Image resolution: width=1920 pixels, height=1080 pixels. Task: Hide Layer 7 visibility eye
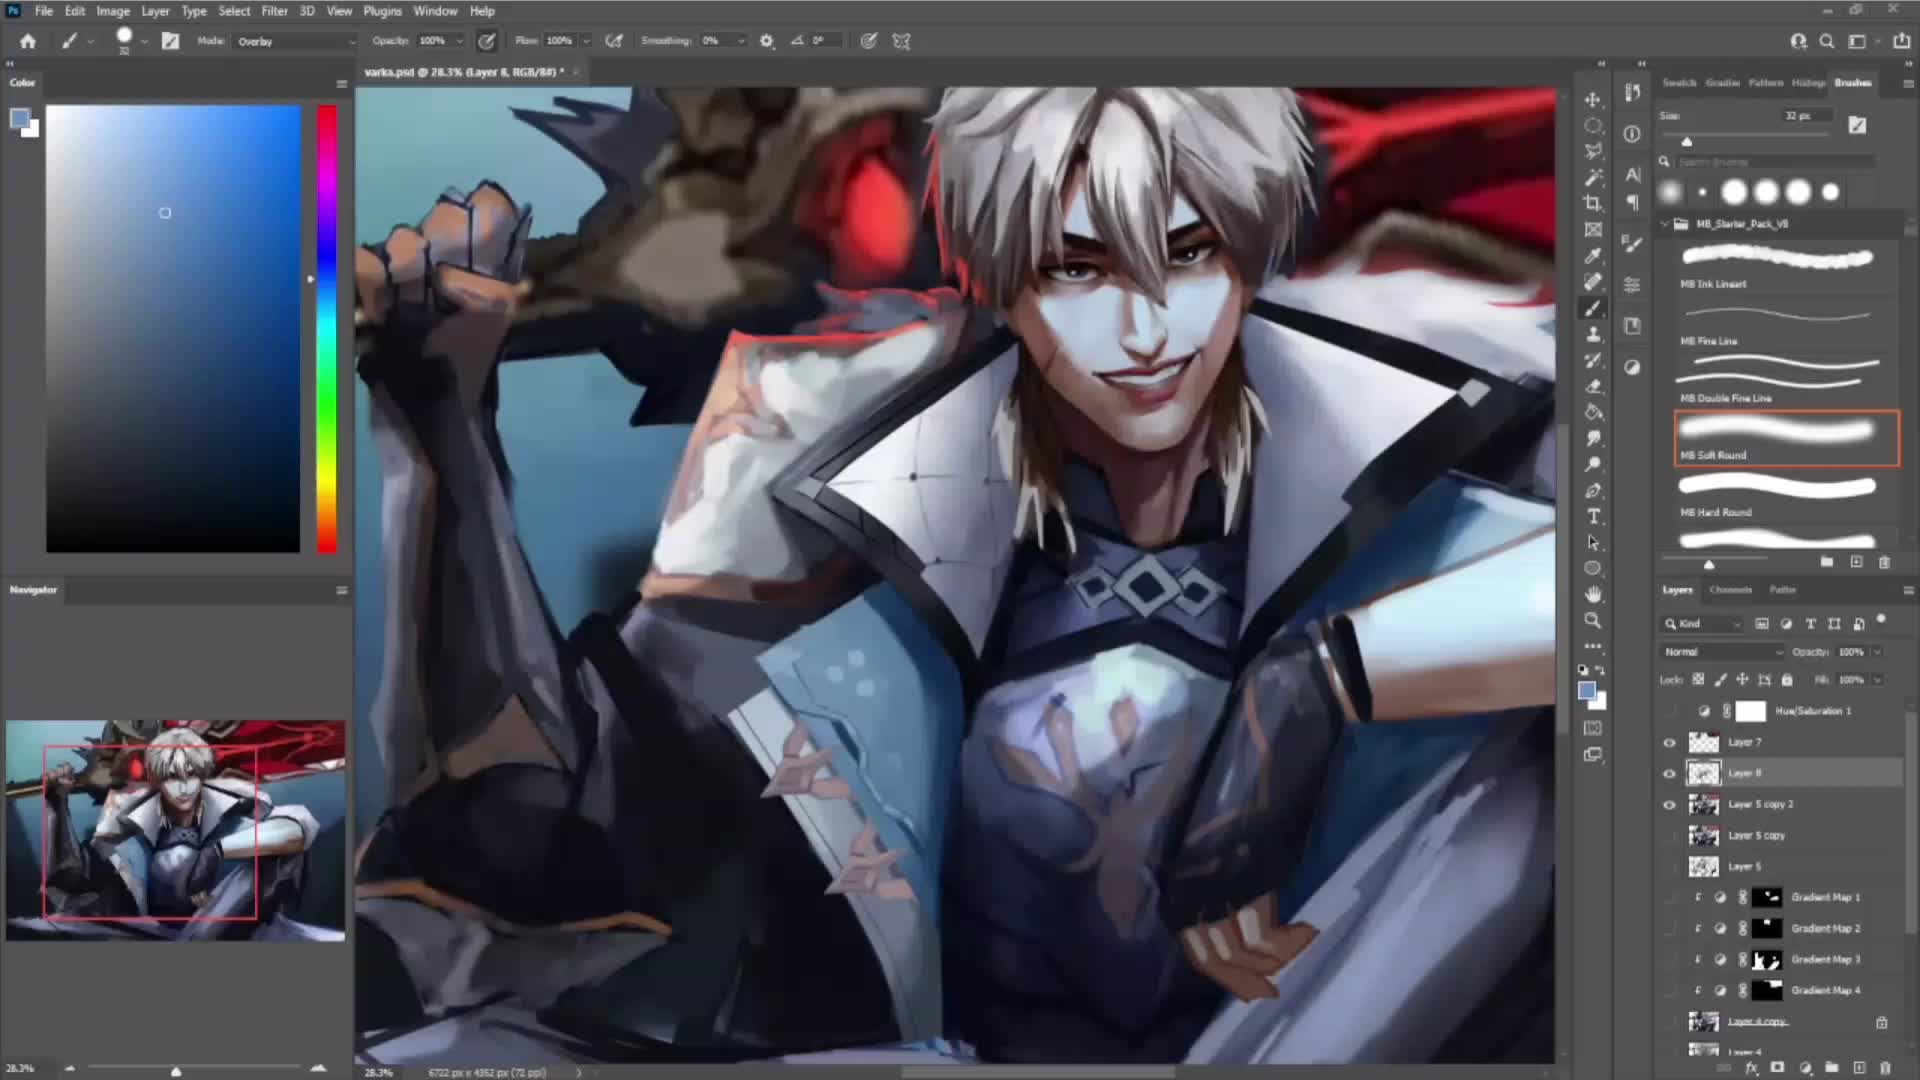click(1669, 742)
